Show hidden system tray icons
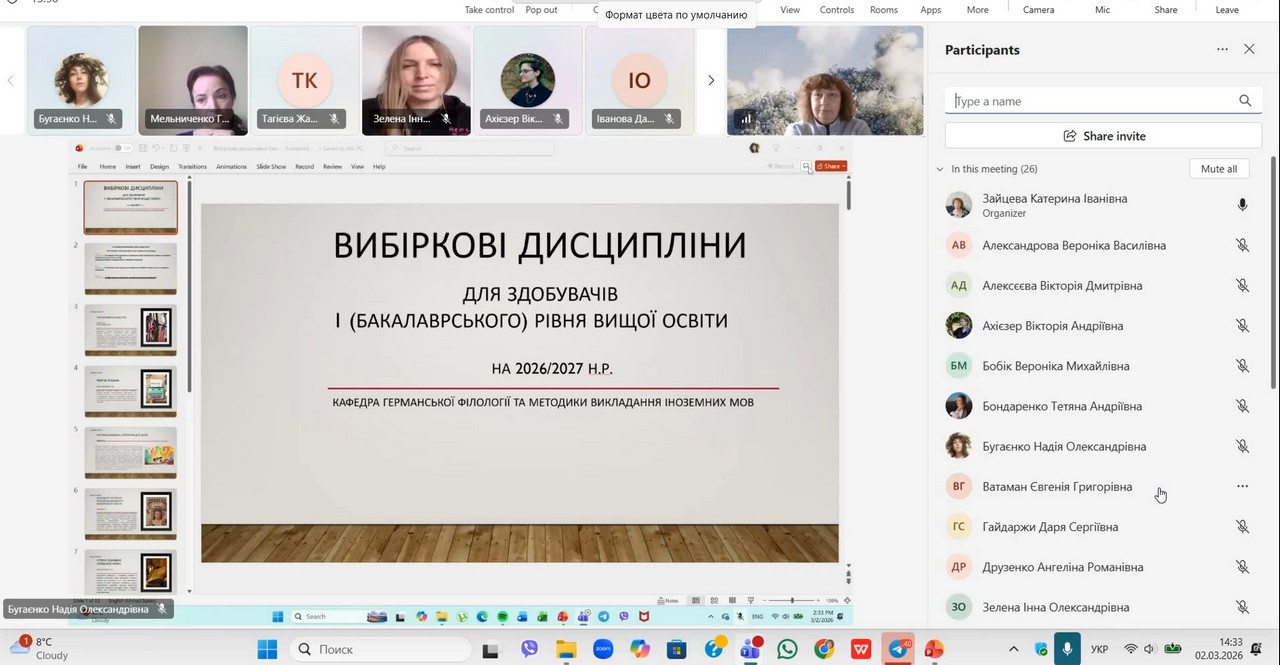Screen dimensions: 1280x665 tap(1013, 649)
